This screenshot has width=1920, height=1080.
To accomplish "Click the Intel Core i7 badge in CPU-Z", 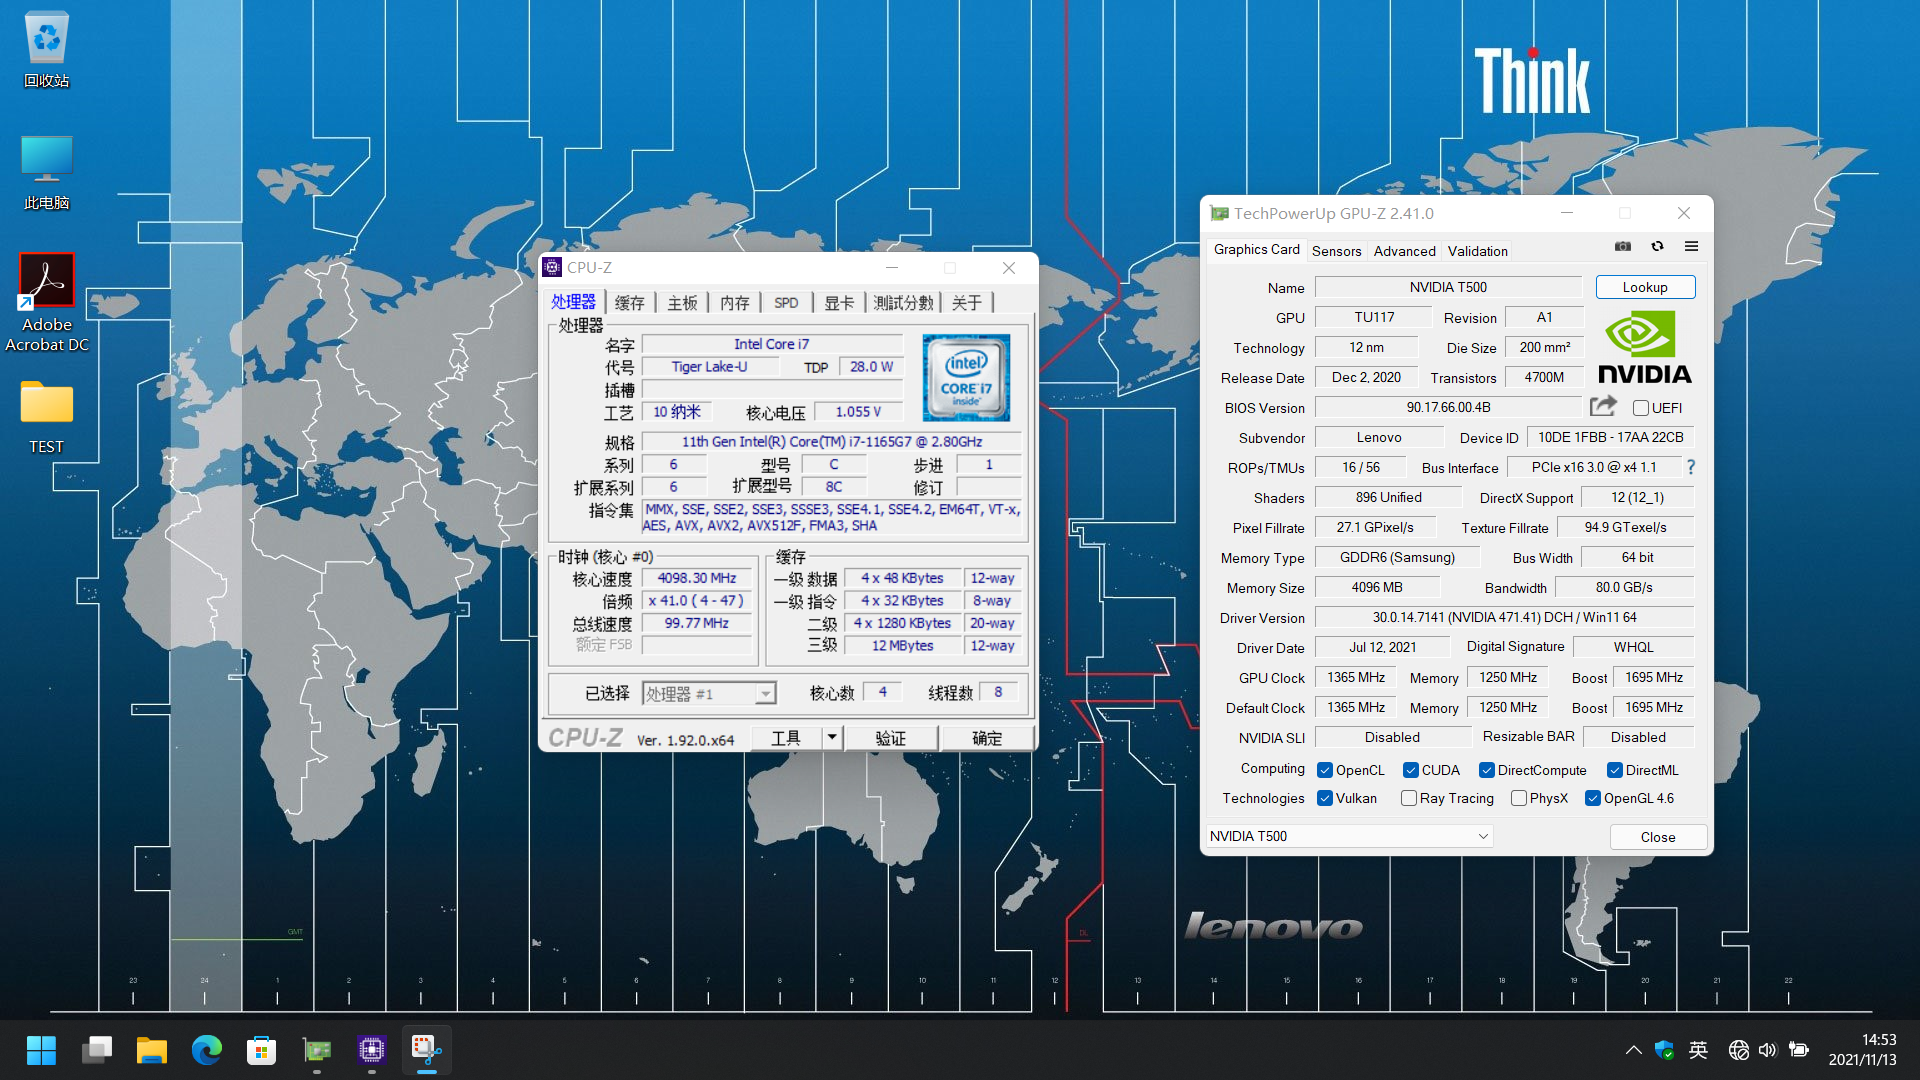I will point(966,377).
